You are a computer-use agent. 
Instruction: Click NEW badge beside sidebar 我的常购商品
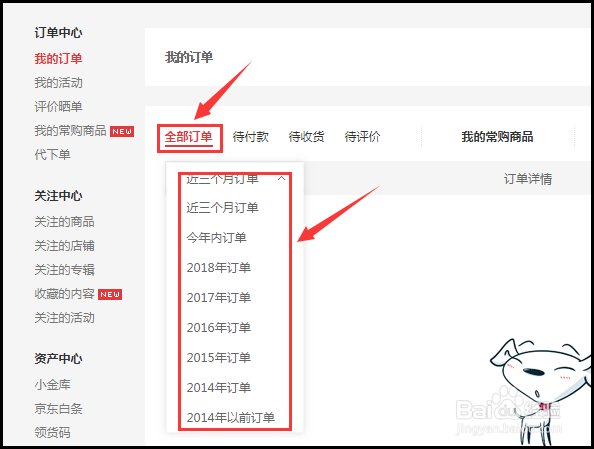(x=122, y=131)
